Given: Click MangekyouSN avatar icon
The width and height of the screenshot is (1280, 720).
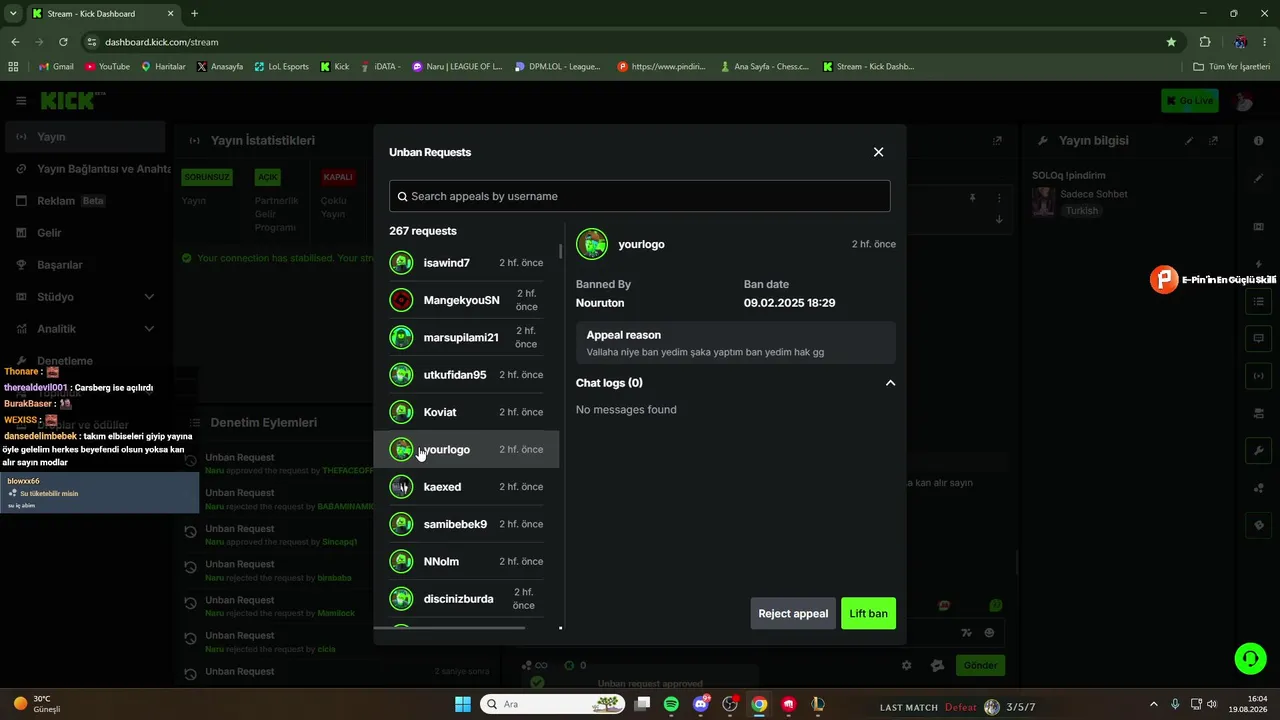Looking at the screenshot, I should 401,300.
